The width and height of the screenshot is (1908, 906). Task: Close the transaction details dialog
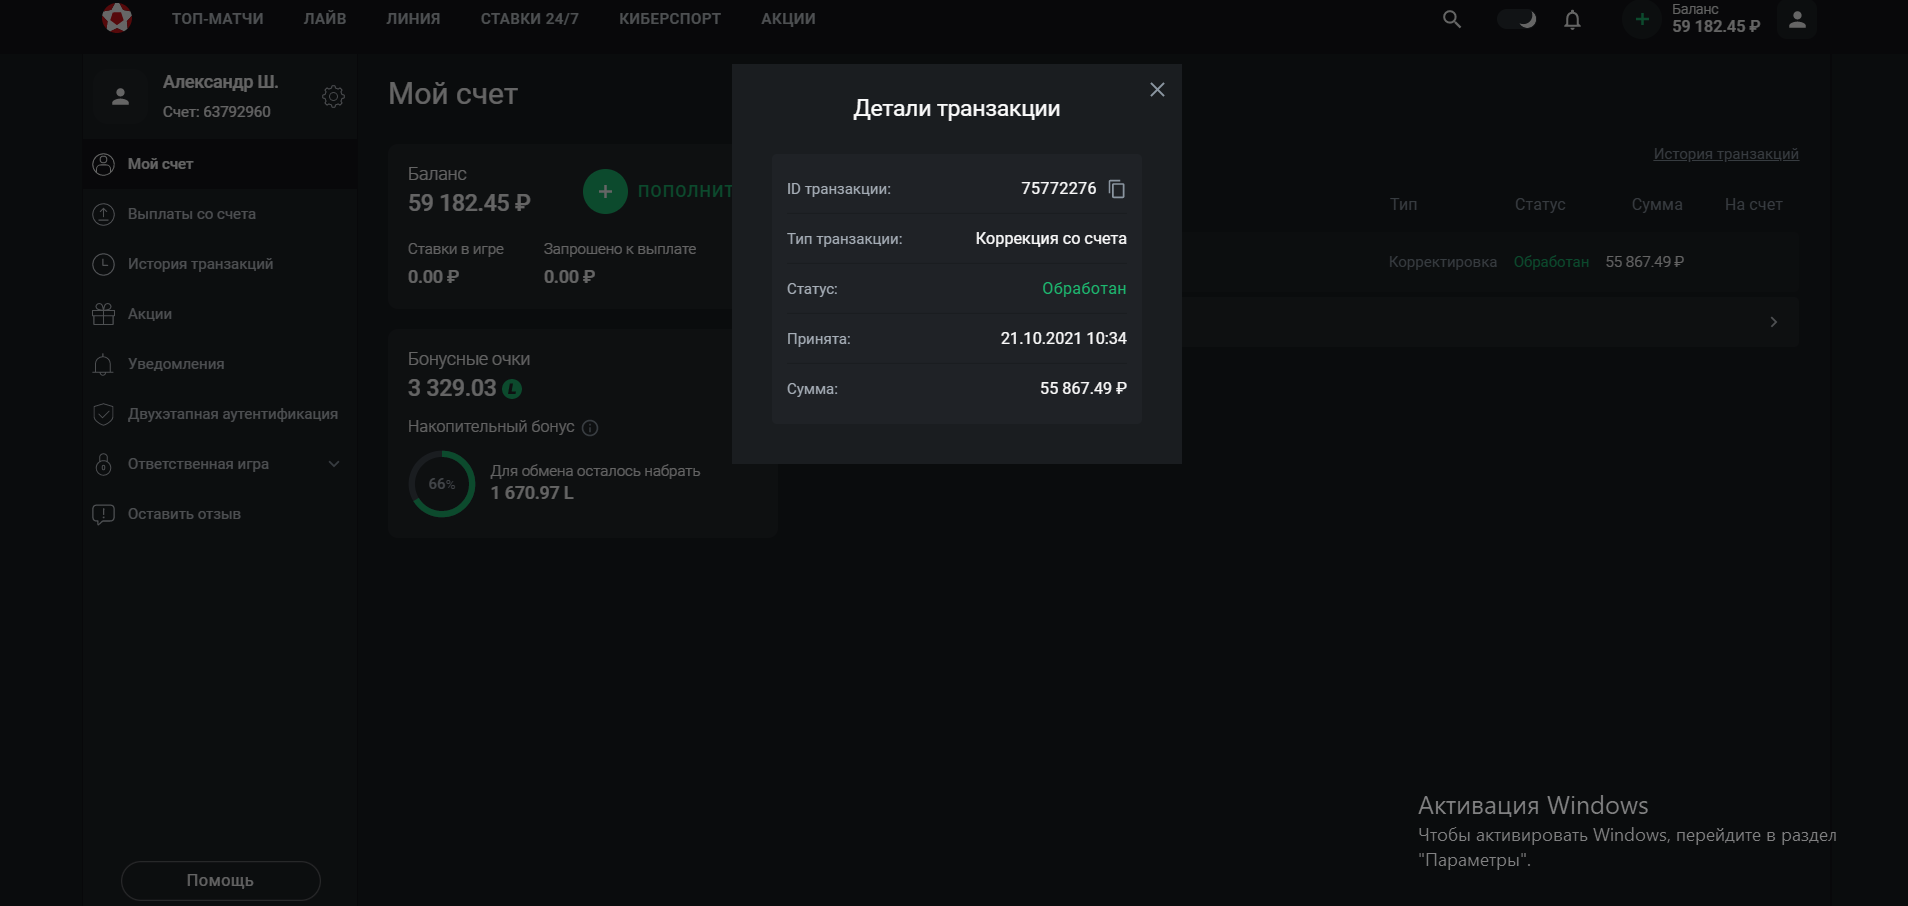1157,90
